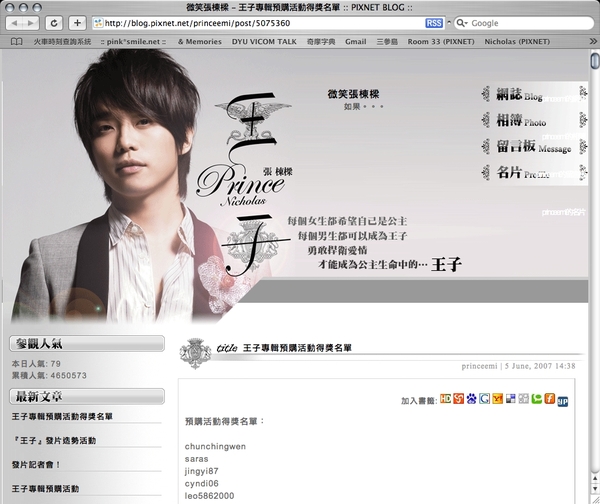Add to Google bookmarks G icon
The width and height of the screenshot is (600, 504).
(x=484, y=399)
